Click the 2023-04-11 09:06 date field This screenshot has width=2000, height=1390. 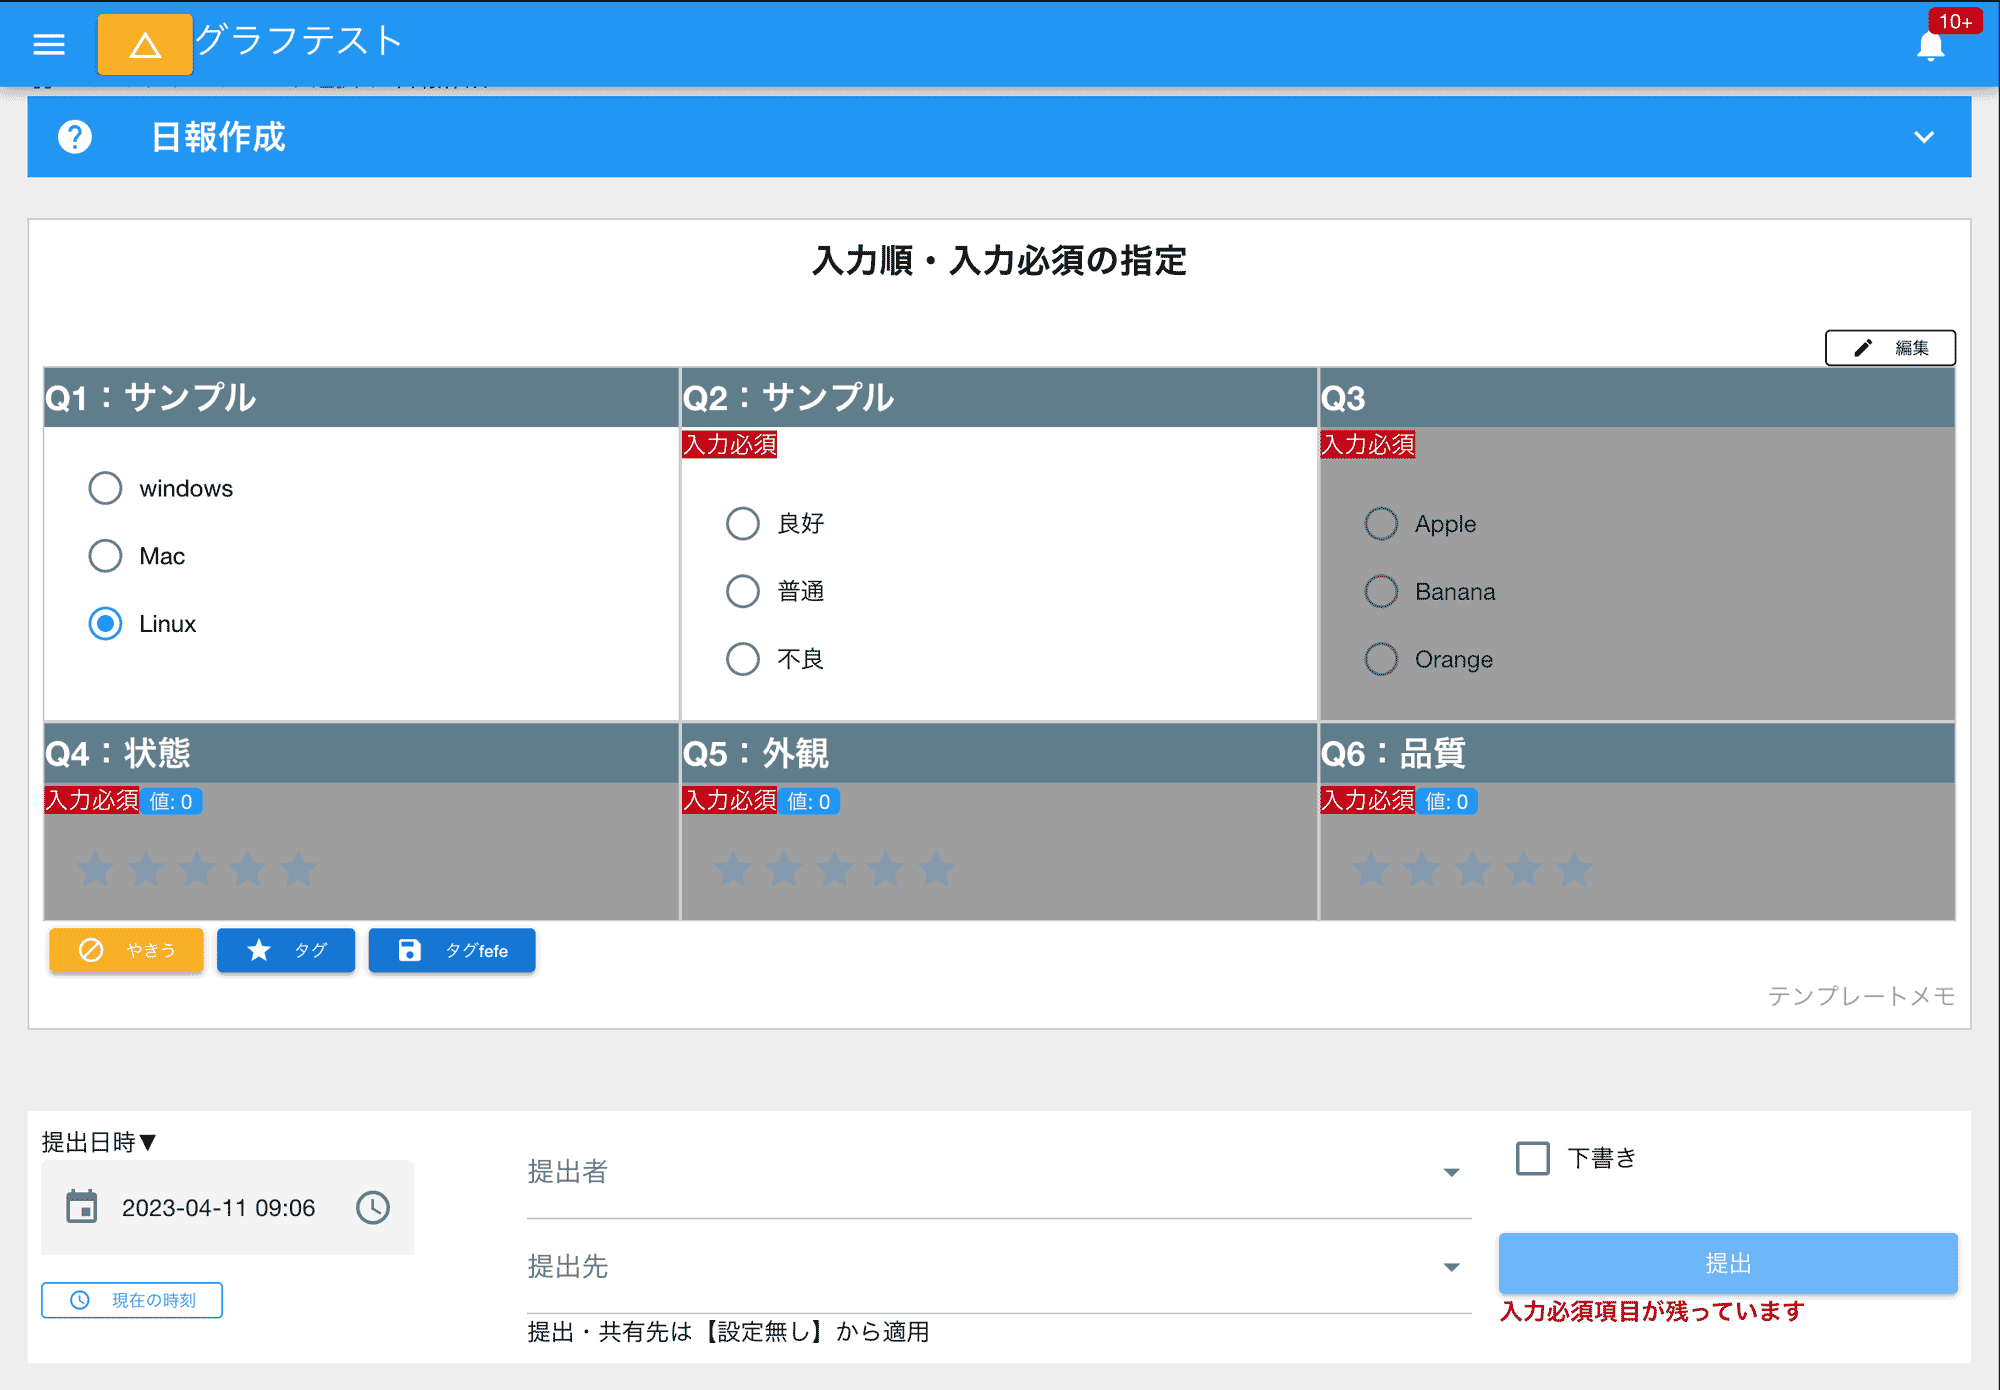[219, 1207]
